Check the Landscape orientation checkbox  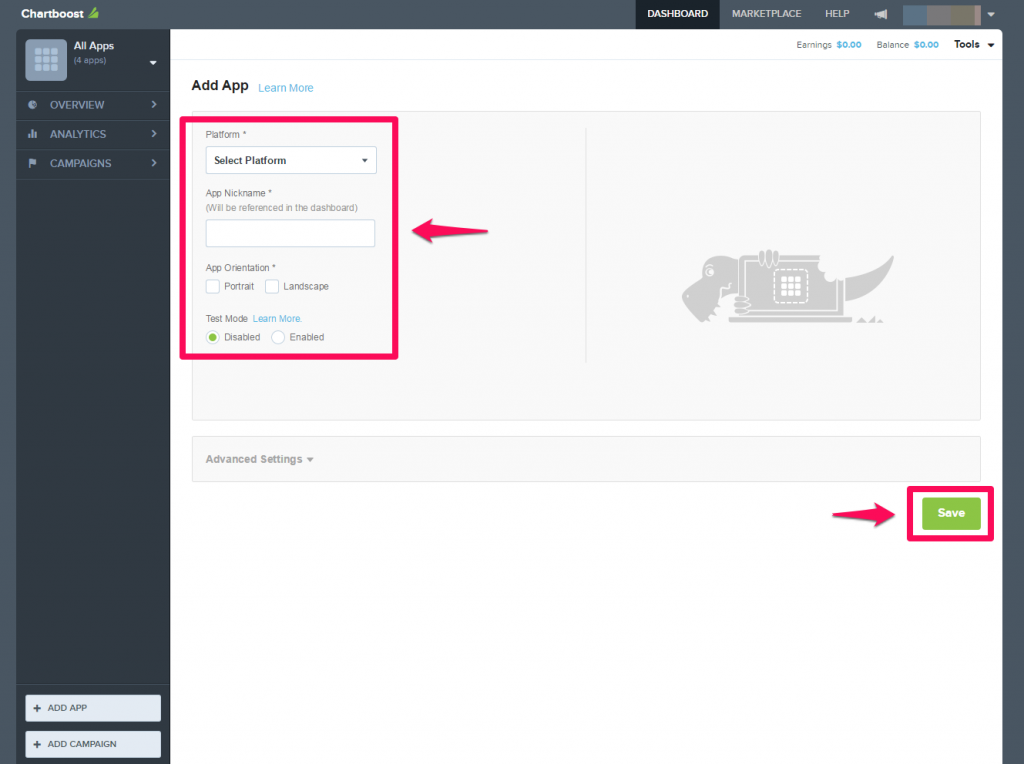click(x=272, y=286)
